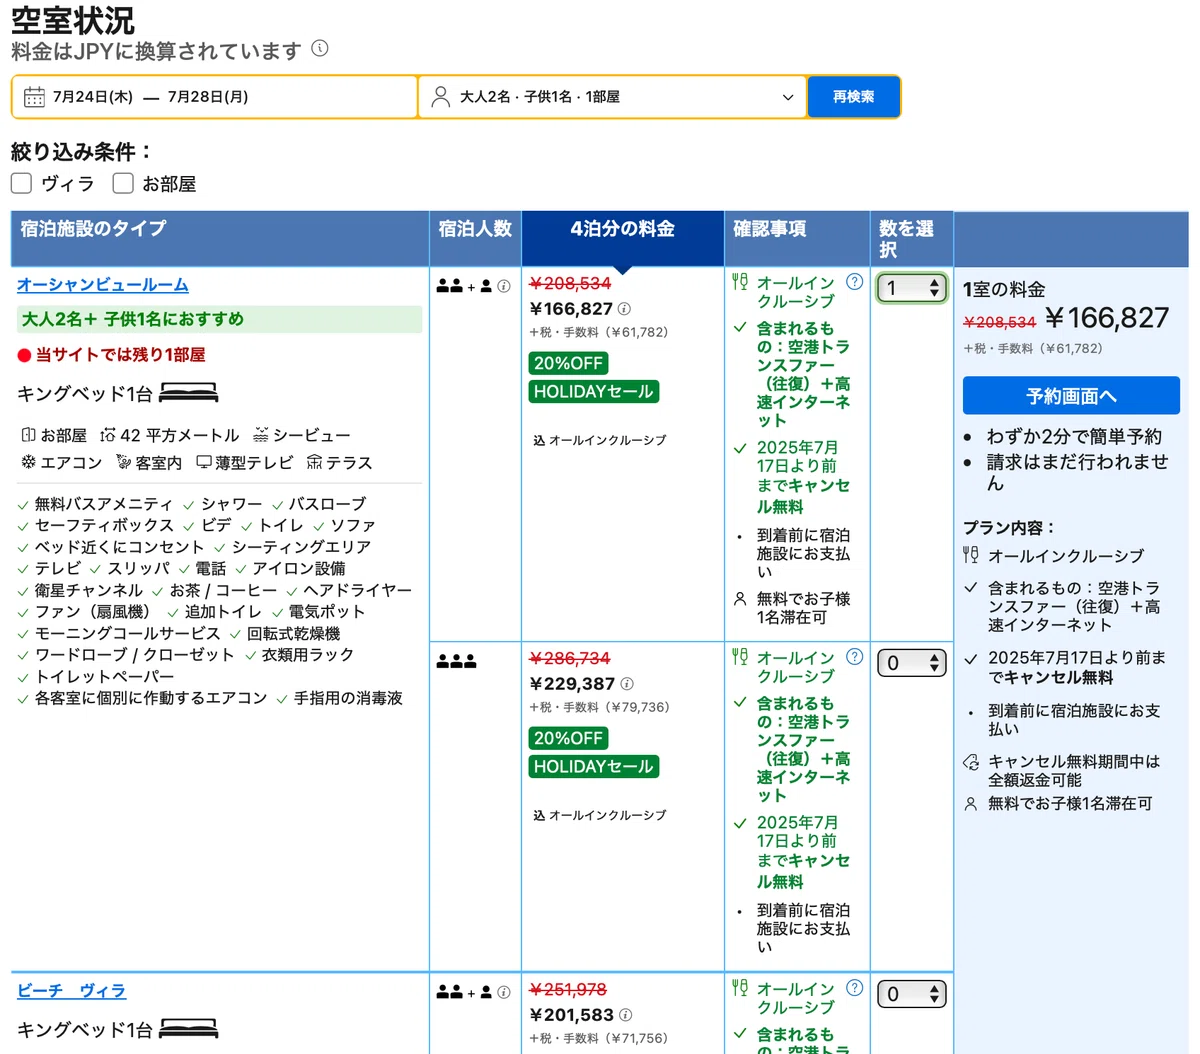The width and height of the screenshot is (1200, 1054).
Task: Open the ビーチ ヴィラ link
Action: [x=72, y=991]
